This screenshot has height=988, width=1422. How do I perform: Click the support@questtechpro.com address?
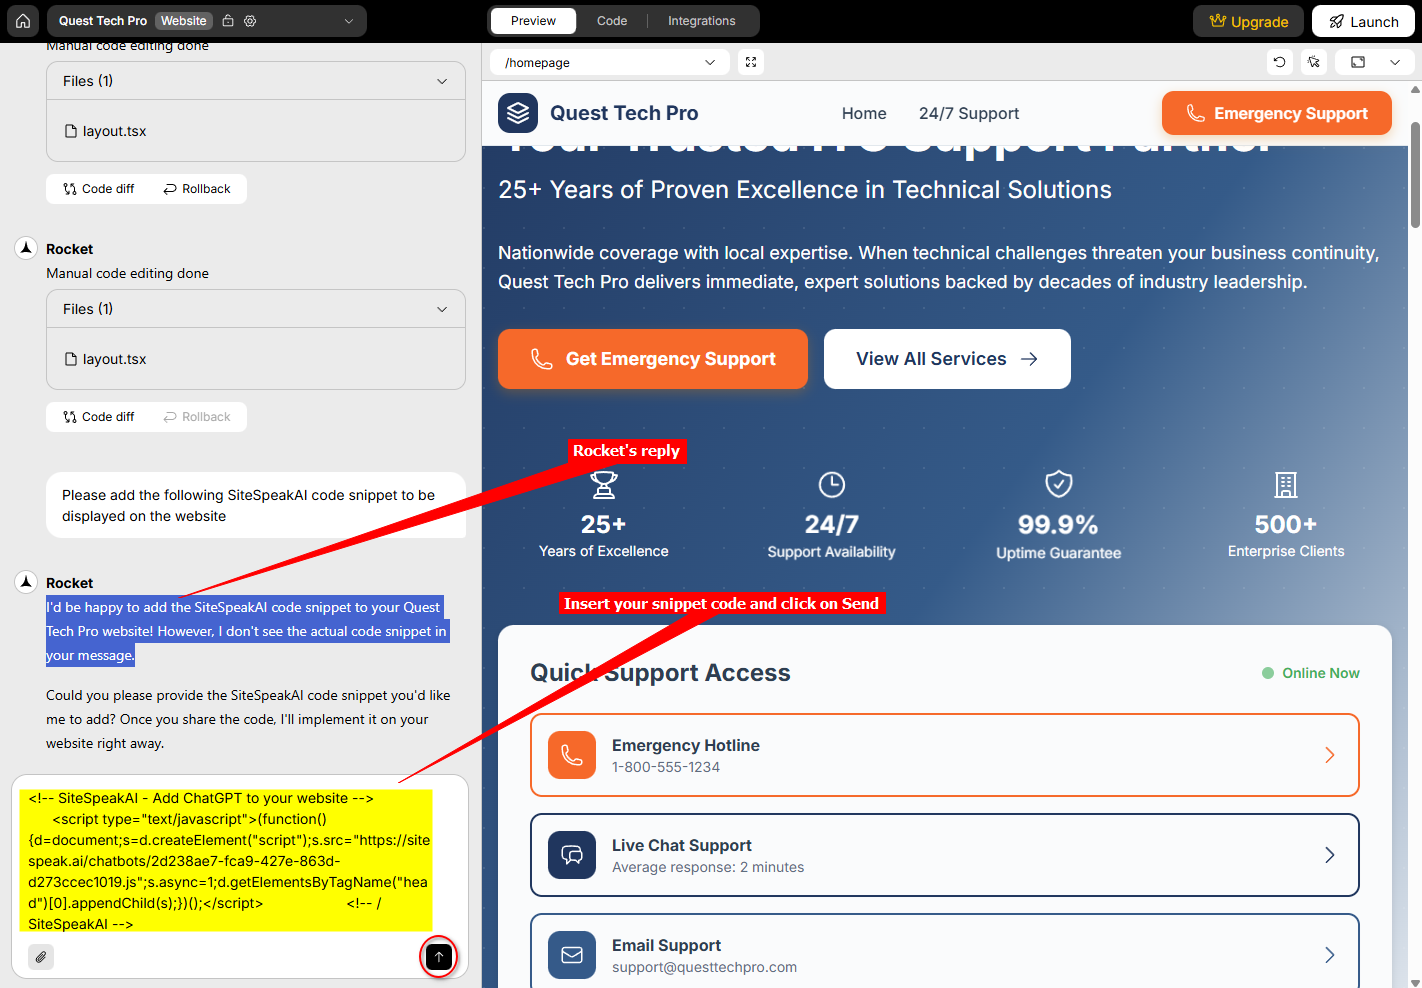pyautogui.click(x=704, y=967)
